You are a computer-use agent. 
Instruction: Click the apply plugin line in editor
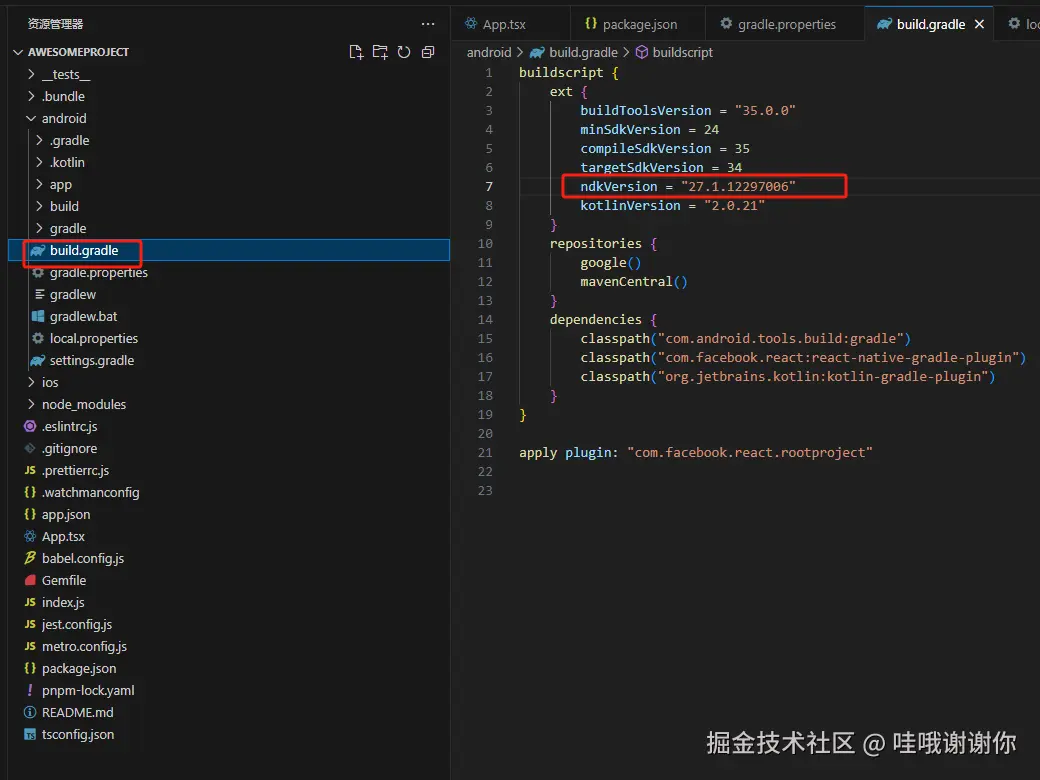click(x=696, y=453)
